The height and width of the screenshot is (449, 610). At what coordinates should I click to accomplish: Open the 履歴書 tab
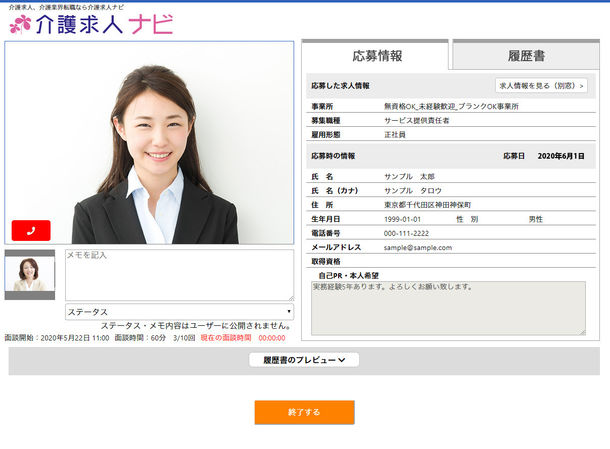coord(525,56)
